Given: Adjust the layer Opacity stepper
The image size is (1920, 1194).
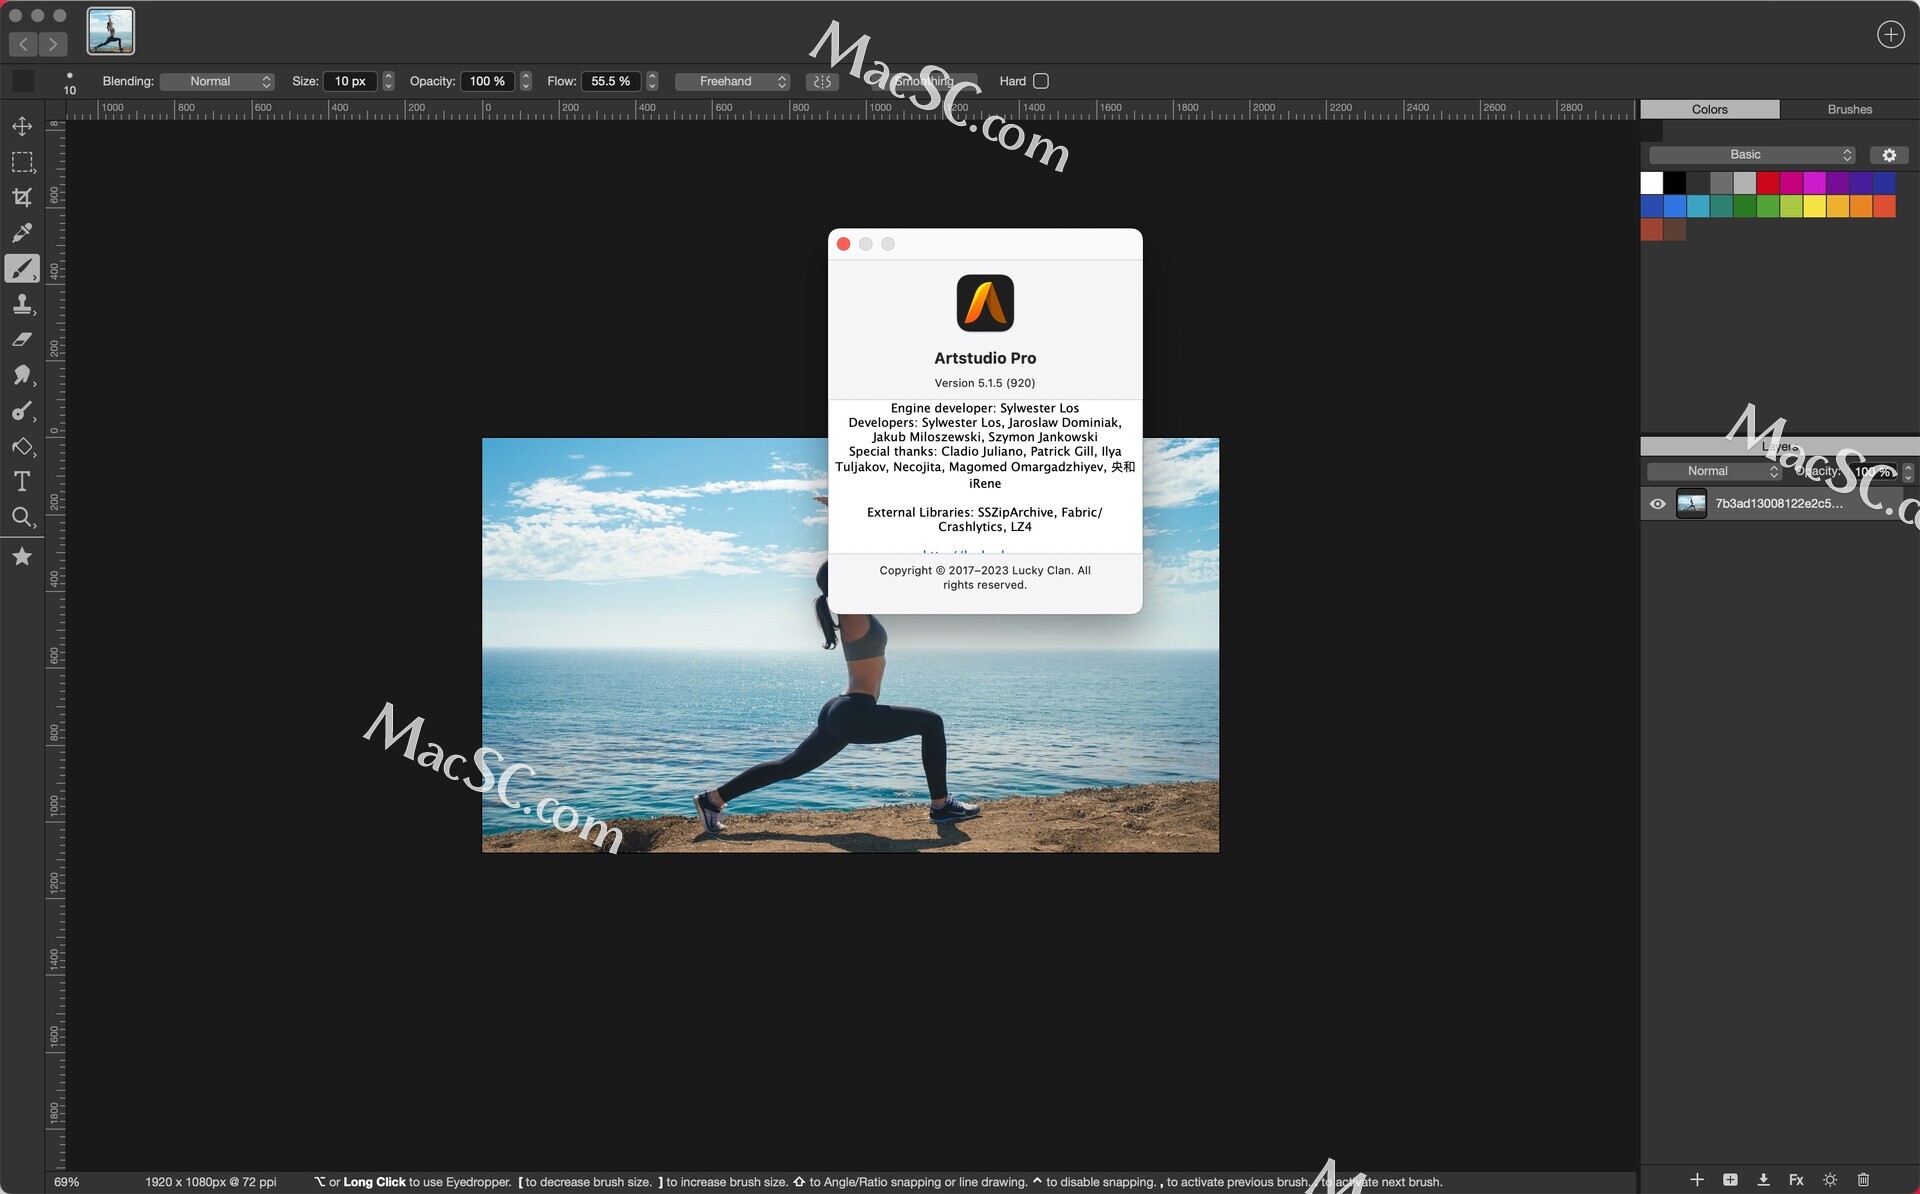Looking at the screenshot, I should point(1908,472).
